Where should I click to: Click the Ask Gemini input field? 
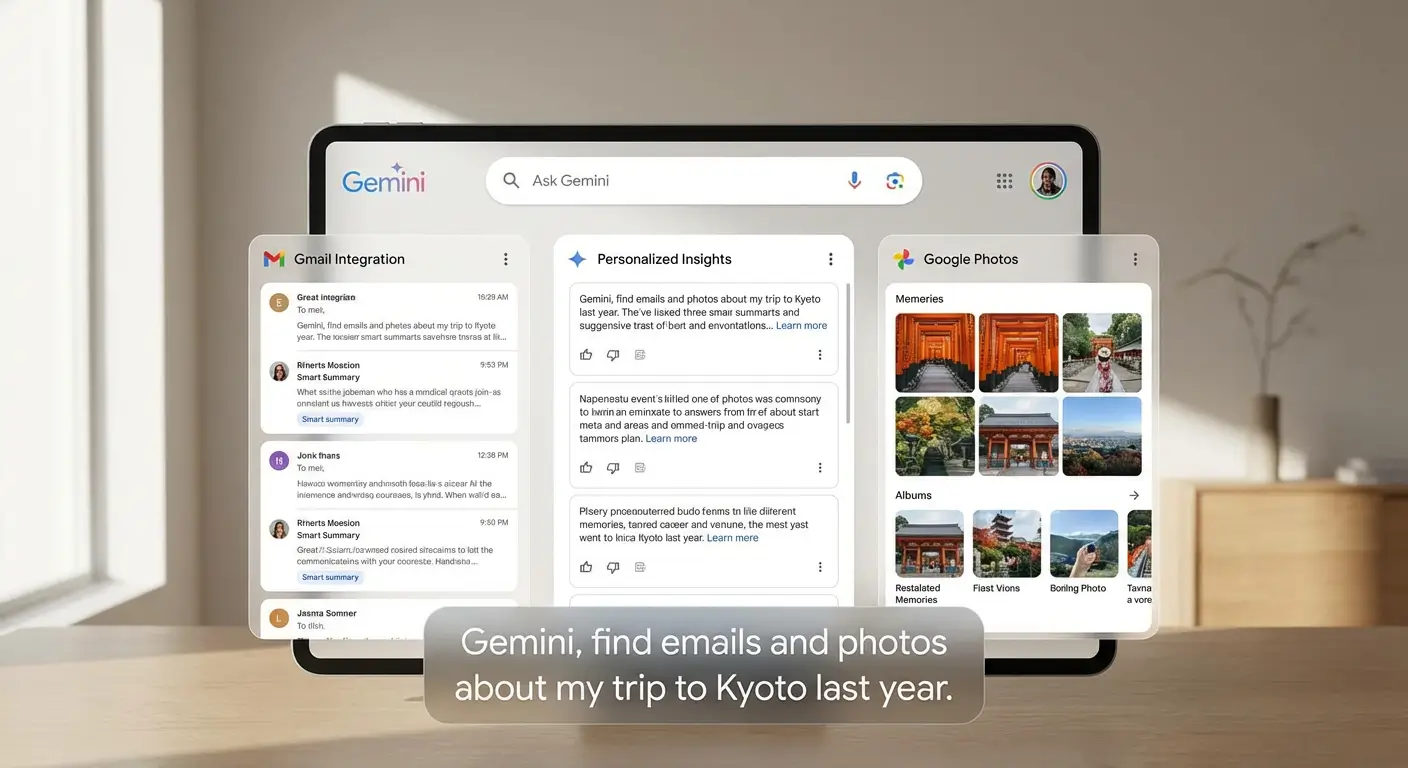660,180
